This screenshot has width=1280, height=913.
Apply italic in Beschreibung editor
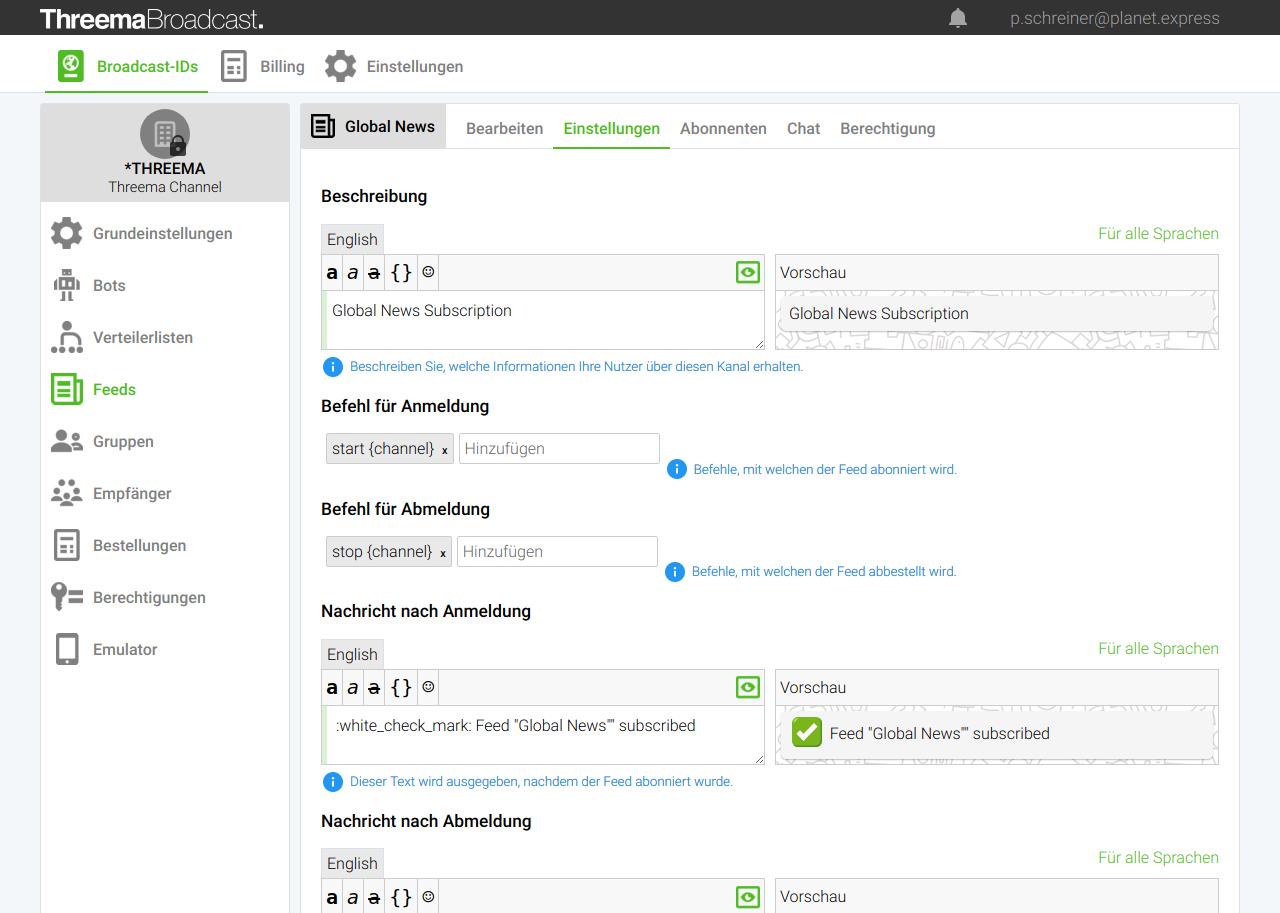(352, 272)
